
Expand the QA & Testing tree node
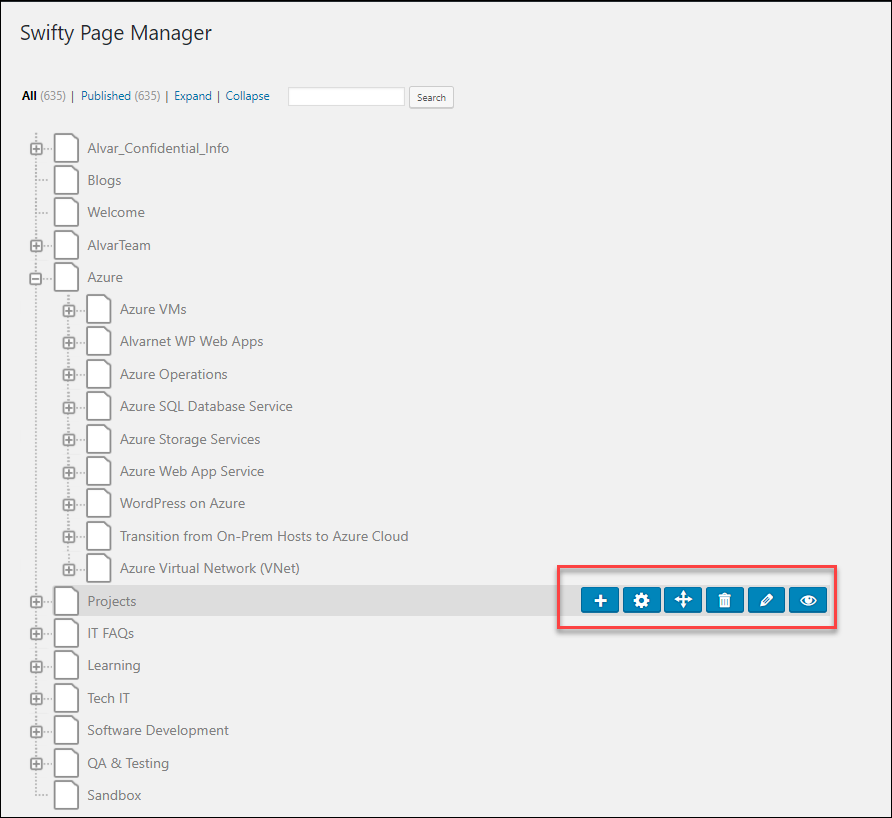pos(36,764)
